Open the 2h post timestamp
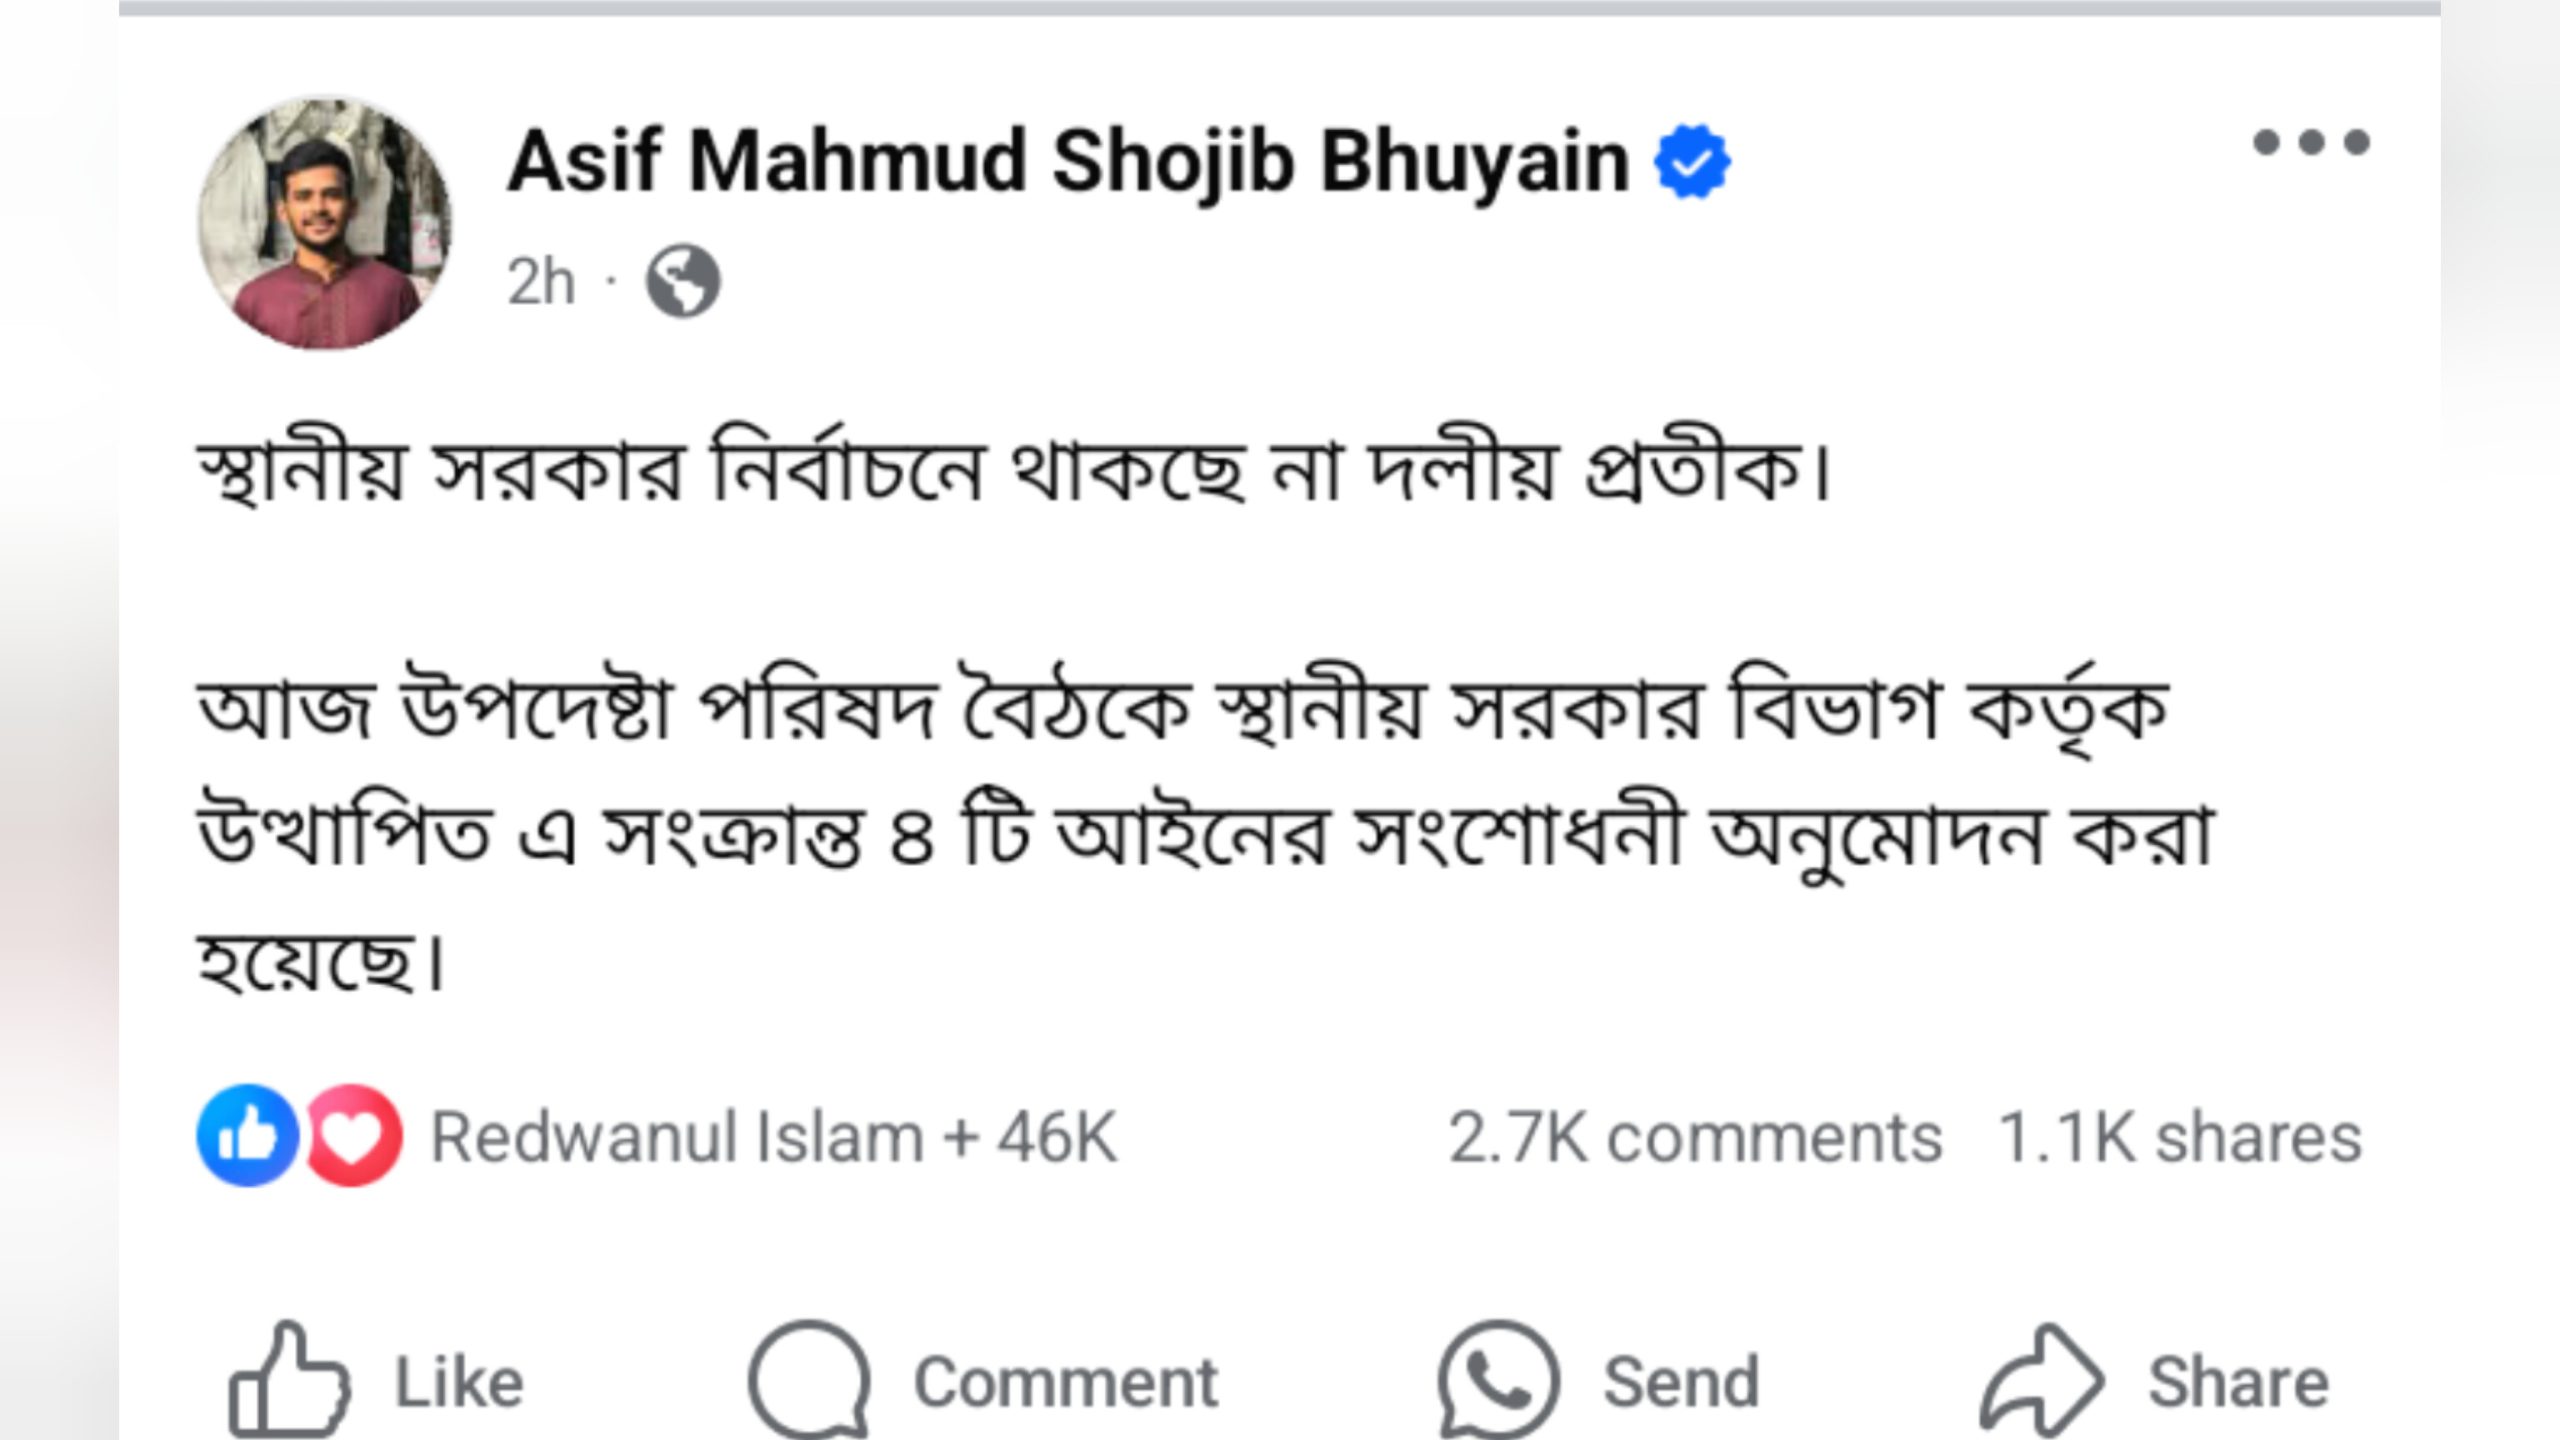The width and height of the screenshot is (2560, 1440). 541,281
